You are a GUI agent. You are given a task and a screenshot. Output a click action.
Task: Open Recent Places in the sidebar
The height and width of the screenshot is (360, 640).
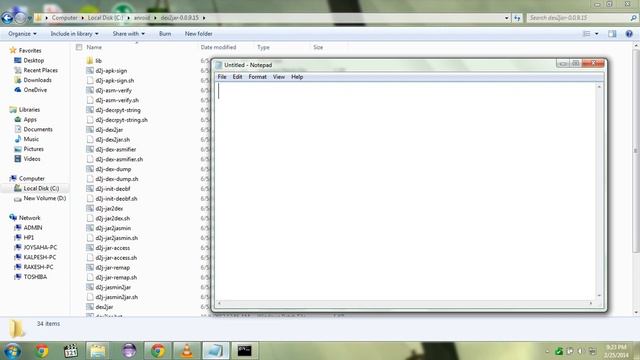click(x=40, y=70)
